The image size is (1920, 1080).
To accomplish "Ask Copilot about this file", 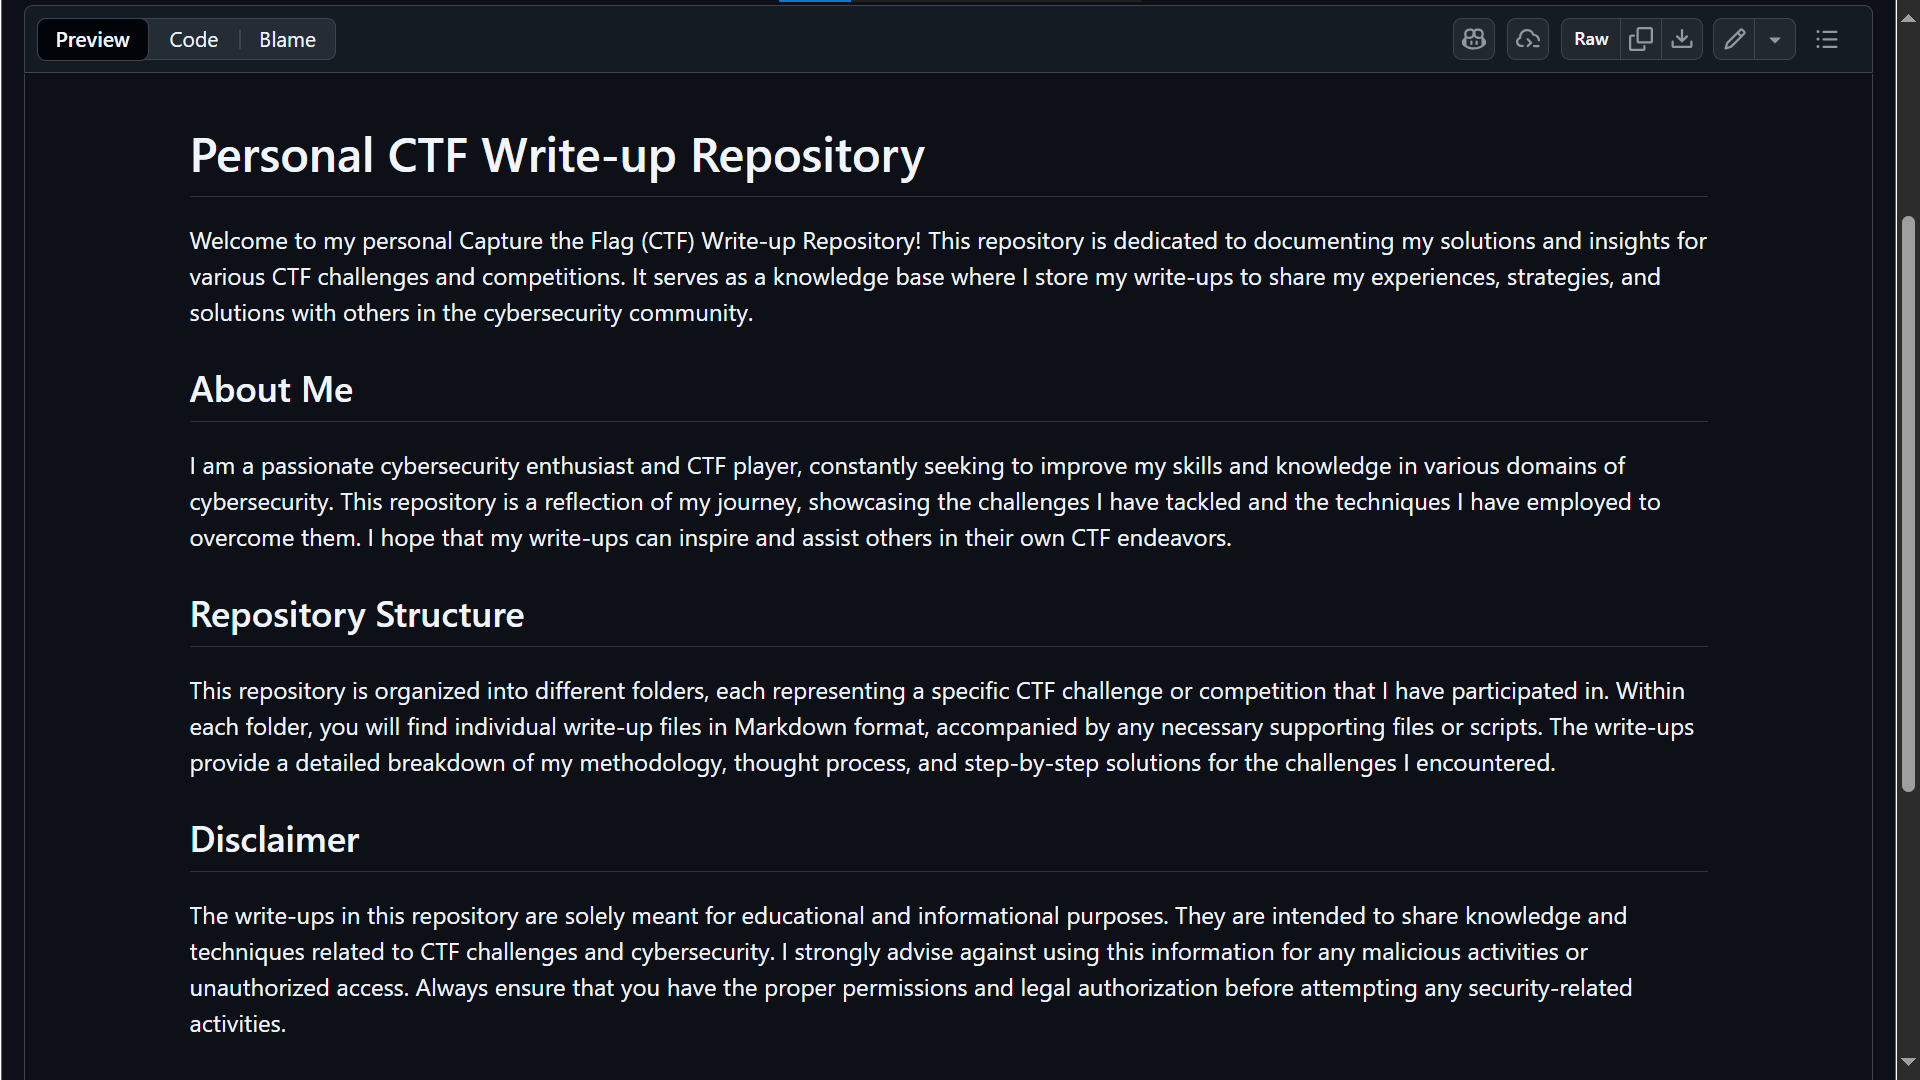I will (x=1473, y=39).
